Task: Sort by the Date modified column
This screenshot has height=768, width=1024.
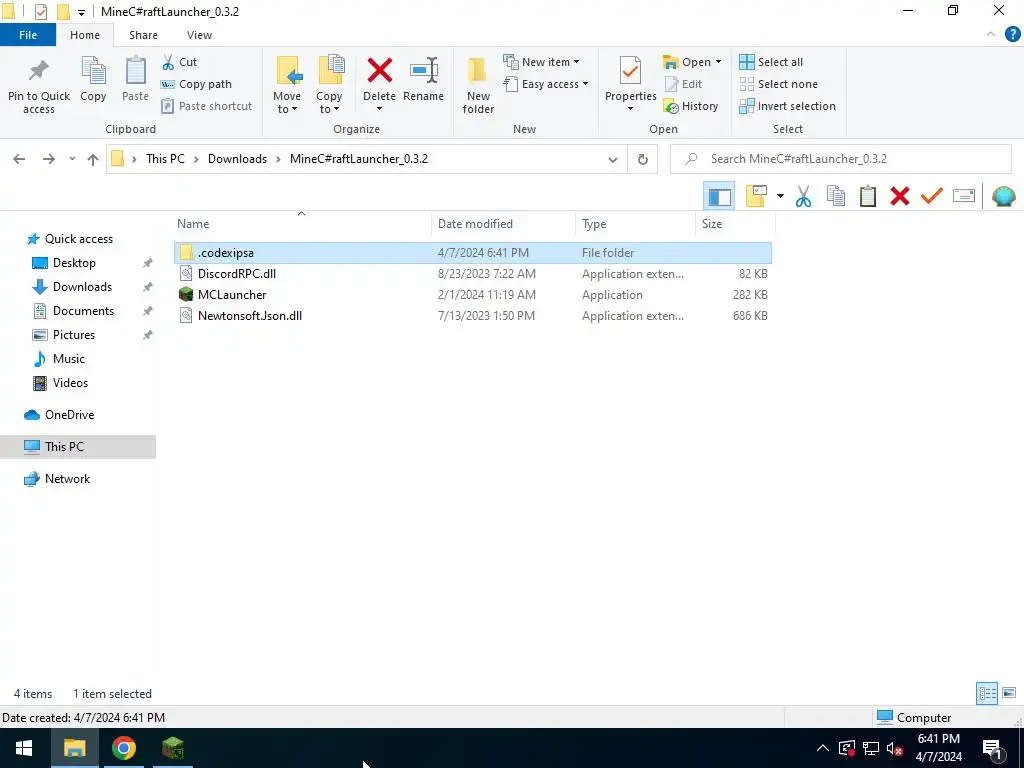Action: 475,223
